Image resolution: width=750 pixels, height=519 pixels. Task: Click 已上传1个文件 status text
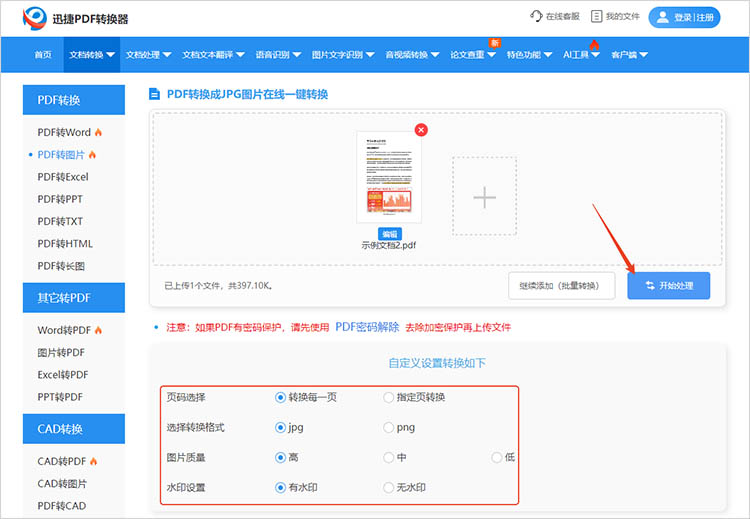pyautogui.click(x=219, y=286)
